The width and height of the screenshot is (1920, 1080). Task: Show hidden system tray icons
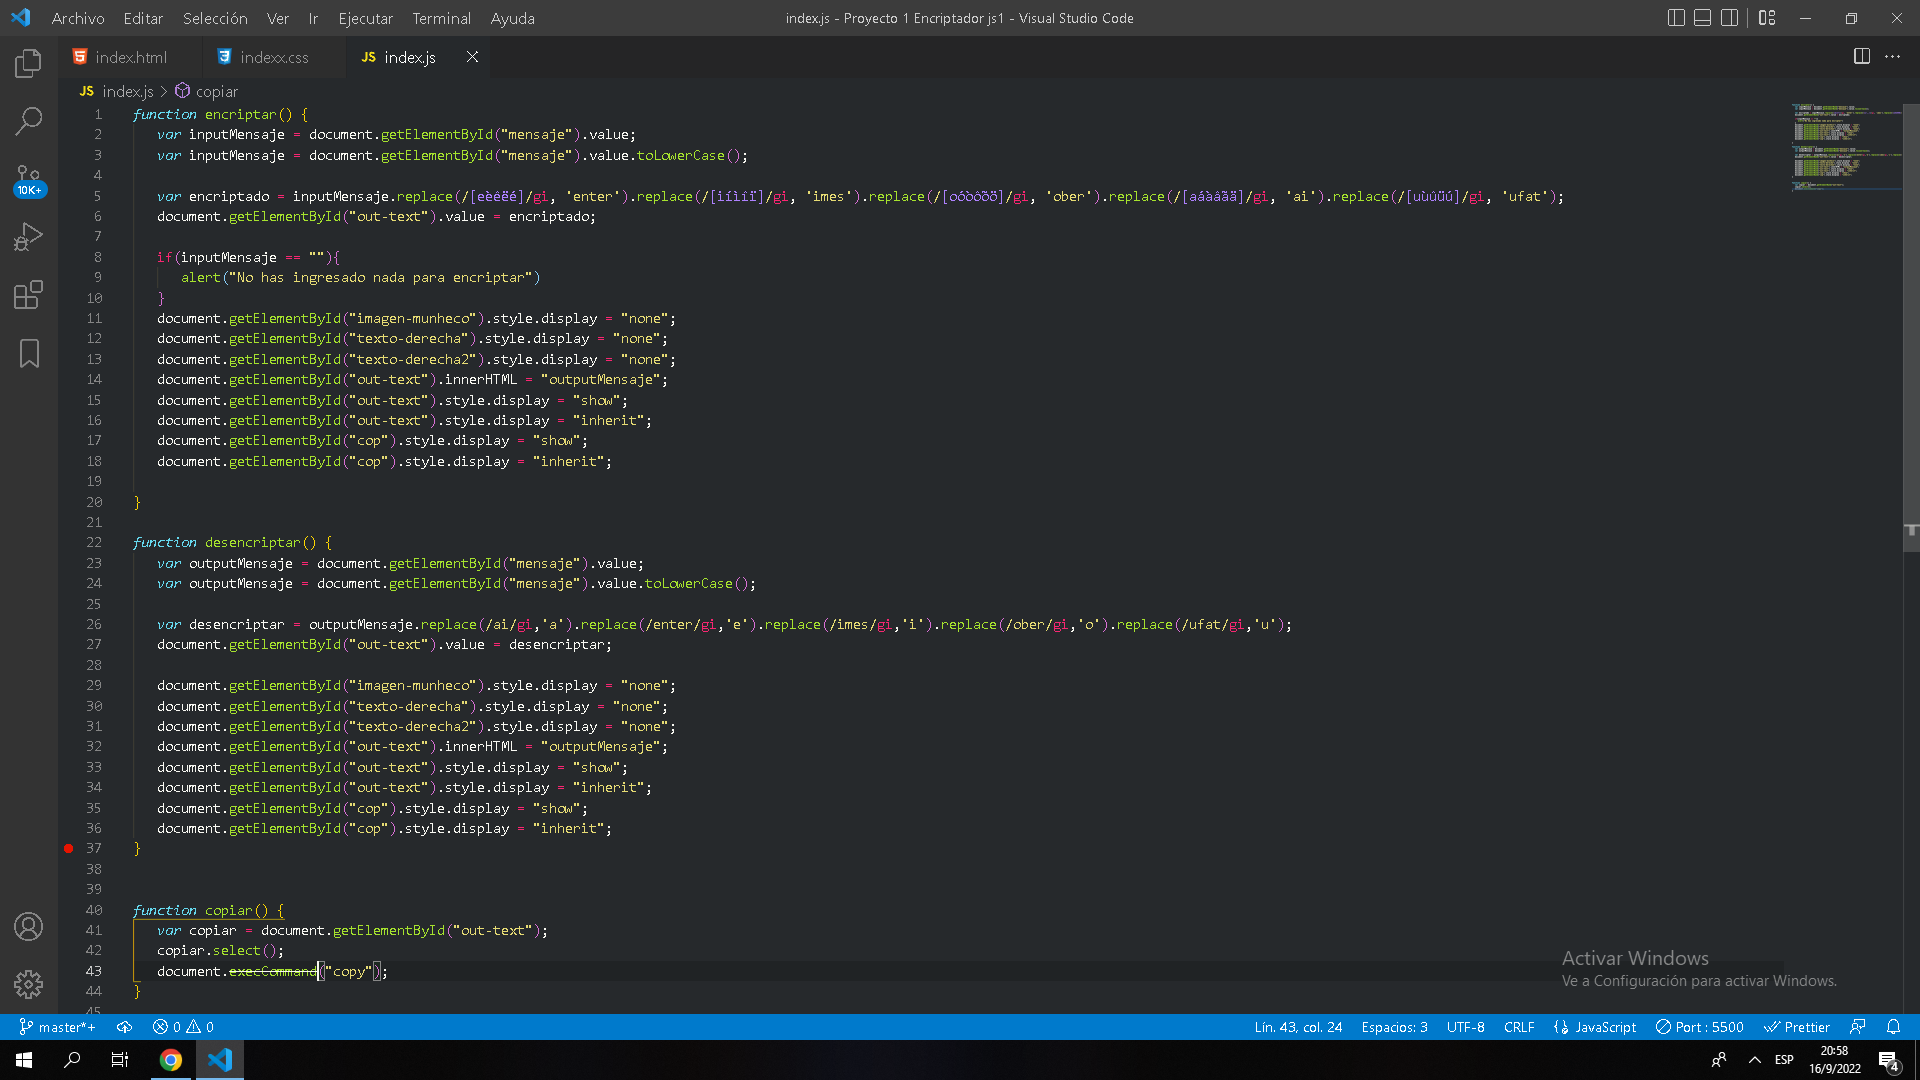[1754, 1060]
